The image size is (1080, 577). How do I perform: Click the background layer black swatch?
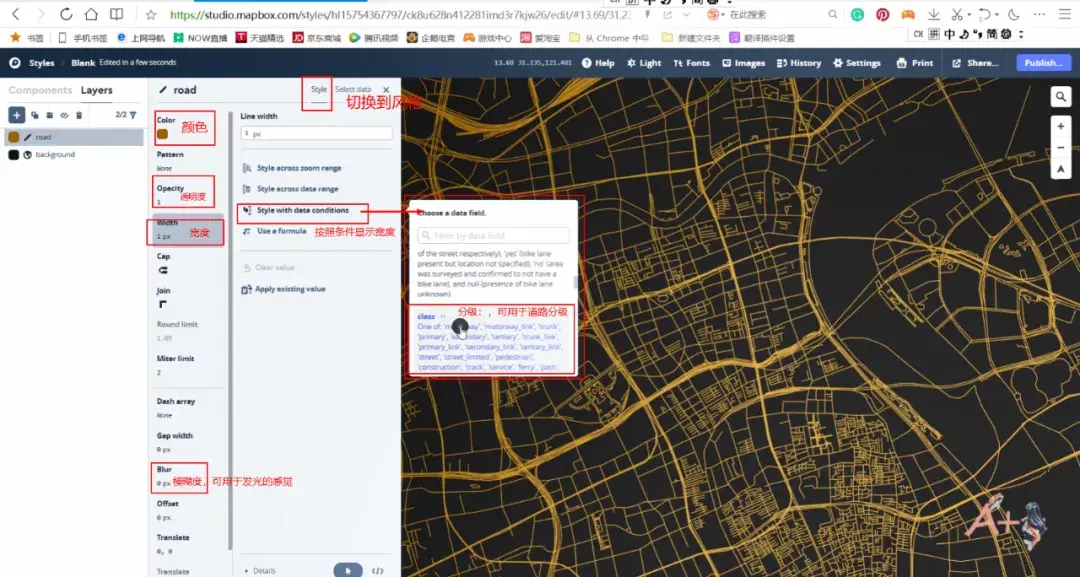(x=14, y=155)
